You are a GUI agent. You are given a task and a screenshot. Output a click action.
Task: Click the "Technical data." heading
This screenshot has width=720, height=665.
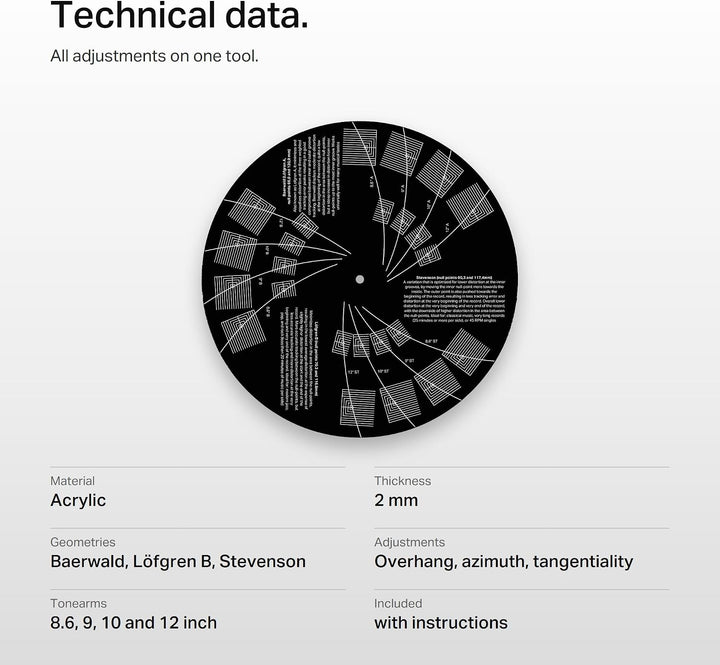[x=179, y=15]
